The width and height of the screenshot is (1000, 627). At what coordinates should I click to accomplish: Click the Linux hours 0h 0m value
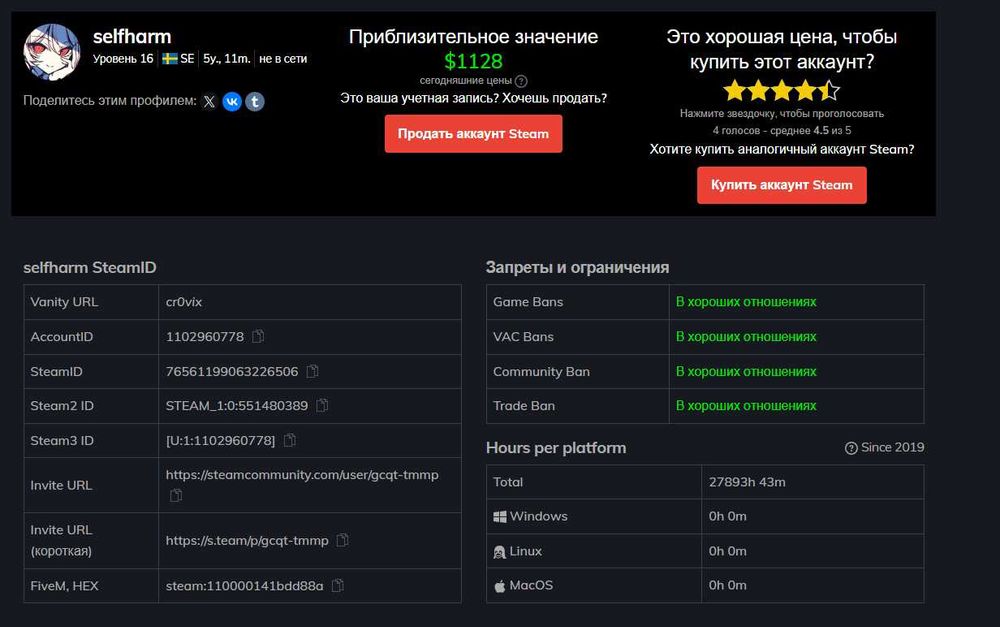[x=728, y=551]
